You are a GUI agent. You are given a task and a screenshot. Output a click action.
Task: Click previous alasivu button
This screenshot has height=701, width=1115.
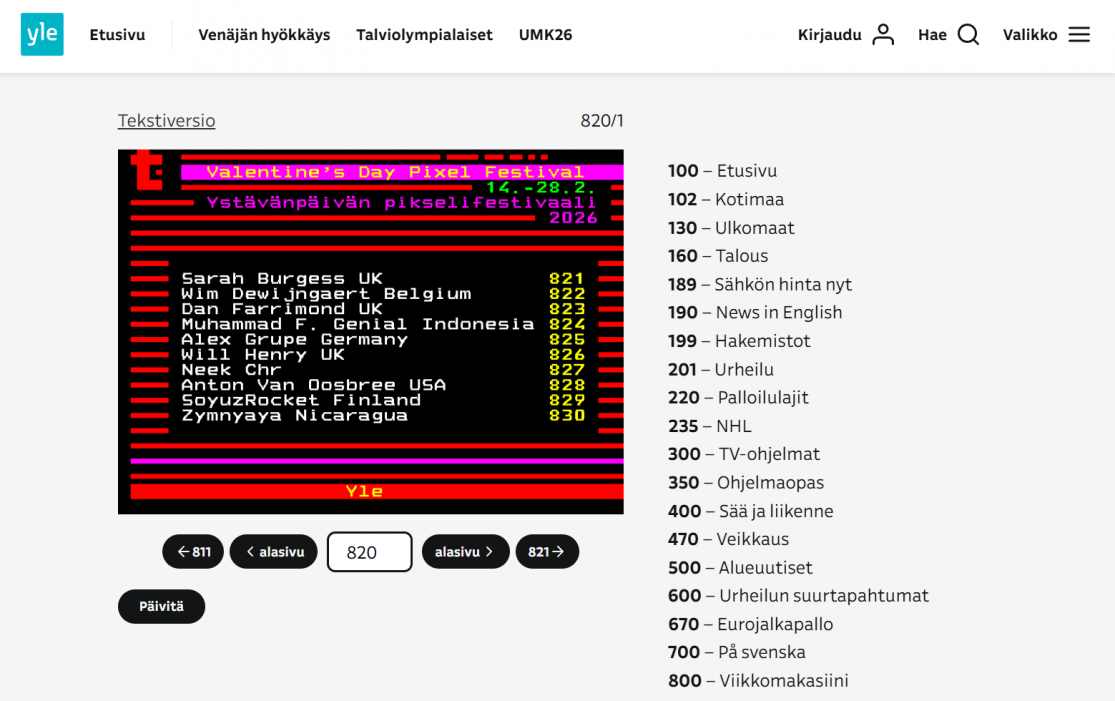click(x=274, y=552)
